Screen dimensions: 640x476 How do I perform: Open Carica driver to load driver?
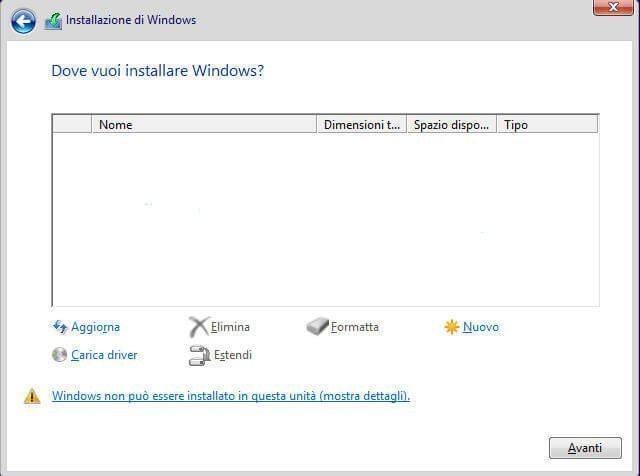pos(104,355)
